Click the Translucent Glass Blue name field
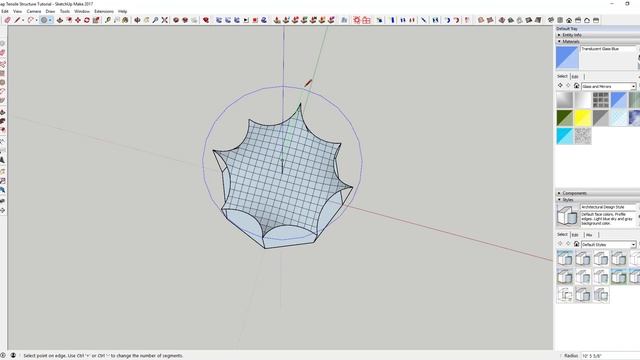This screenshot has width=640, height=360. pyautogui.click(x=608, y=49)
